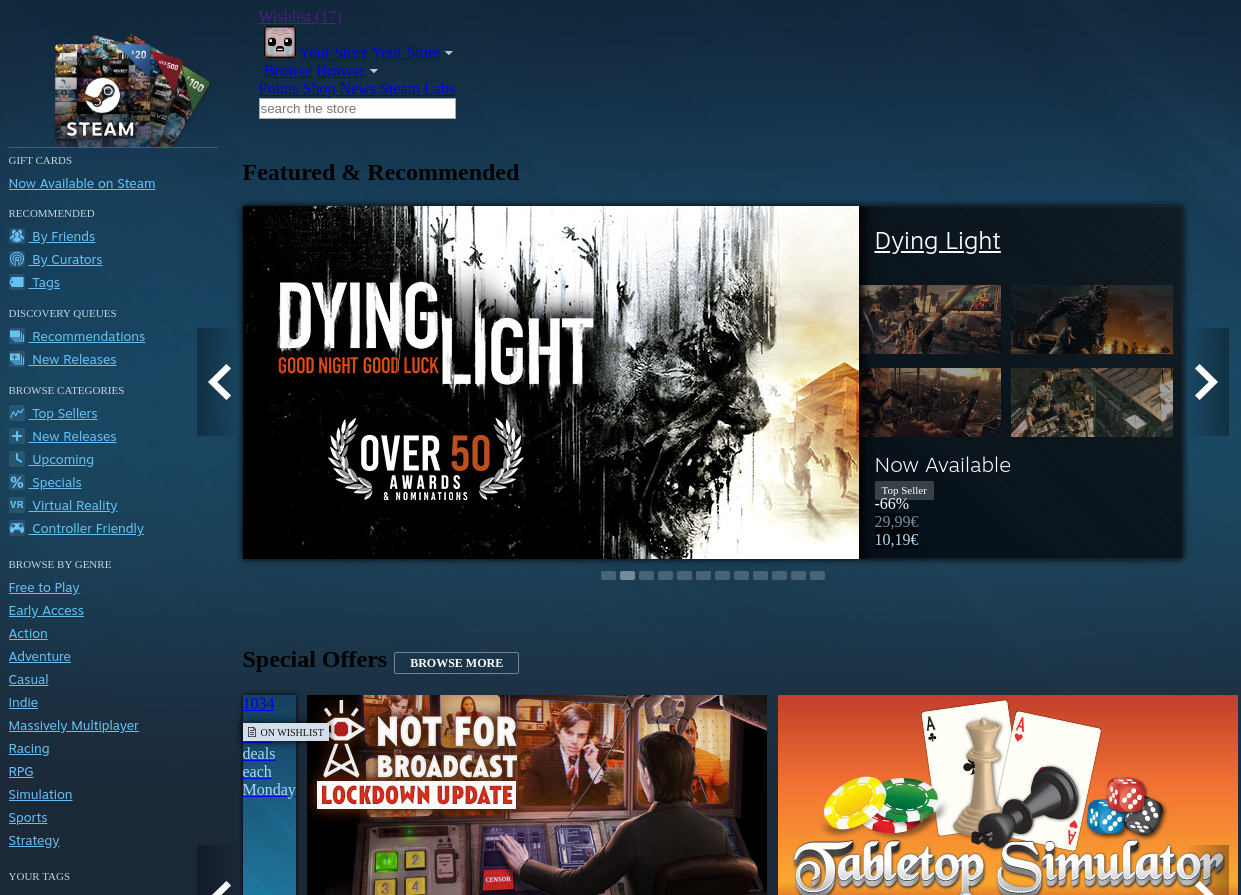Screen dimensions: 1241x895
Task: Browse the Casual genre
Action: (x=29, y=679)
